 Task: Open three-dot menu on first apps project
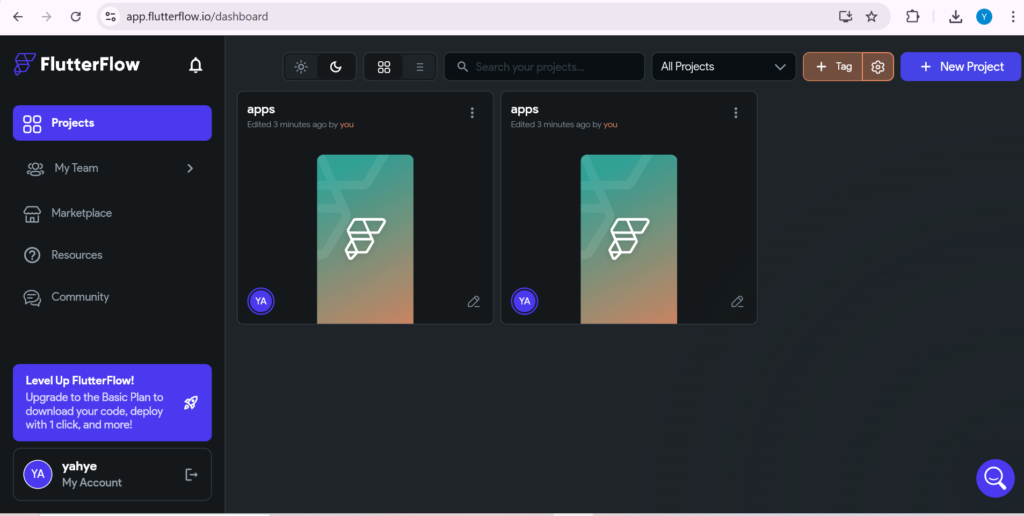[472, 113]
